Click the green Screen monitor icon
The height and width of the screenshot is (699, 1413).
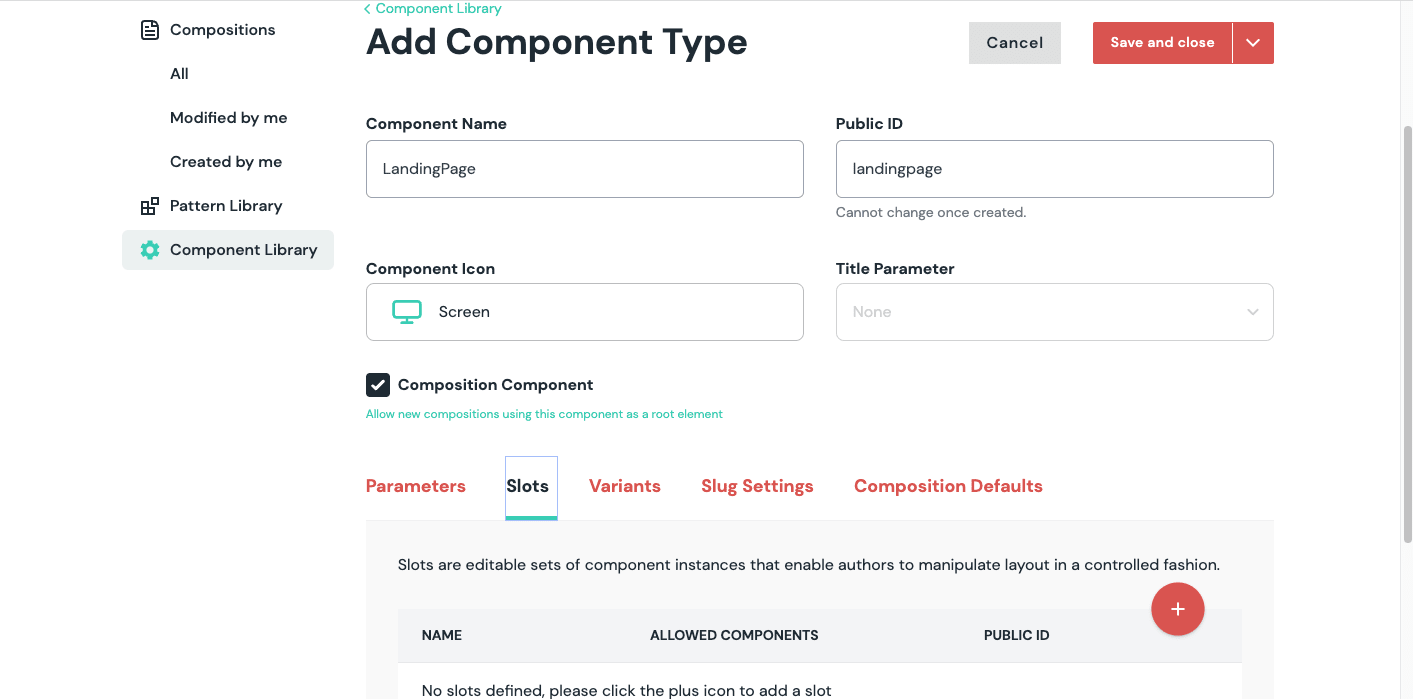(x=407, y=312)
